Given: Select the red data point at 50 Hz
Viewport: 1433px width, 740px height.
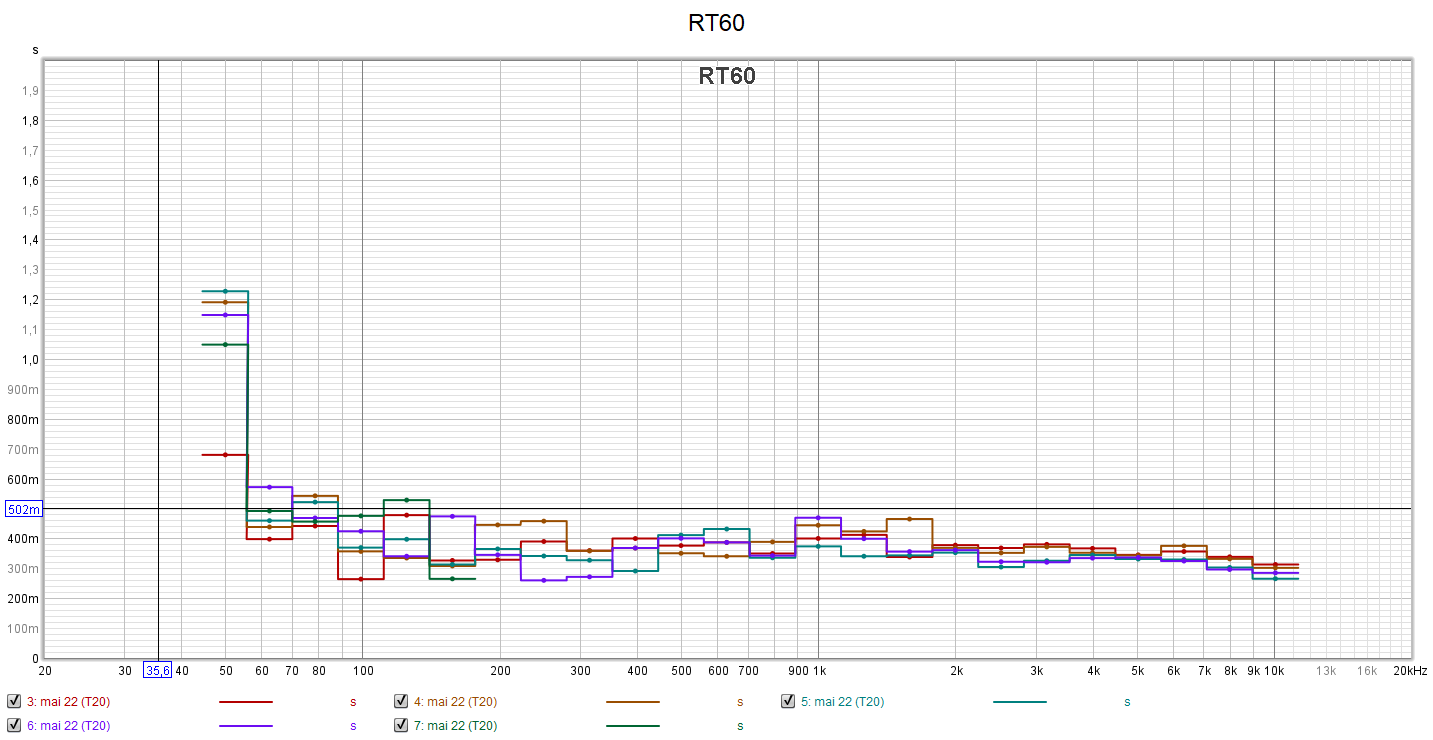Looking at the screenshot, I should pos(225,455).
